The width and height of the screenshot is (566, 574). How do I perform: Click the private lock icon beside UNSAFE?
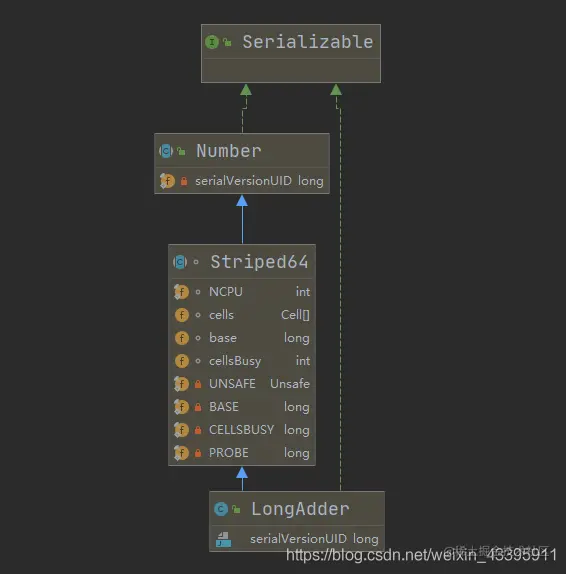tap(198, 384)
